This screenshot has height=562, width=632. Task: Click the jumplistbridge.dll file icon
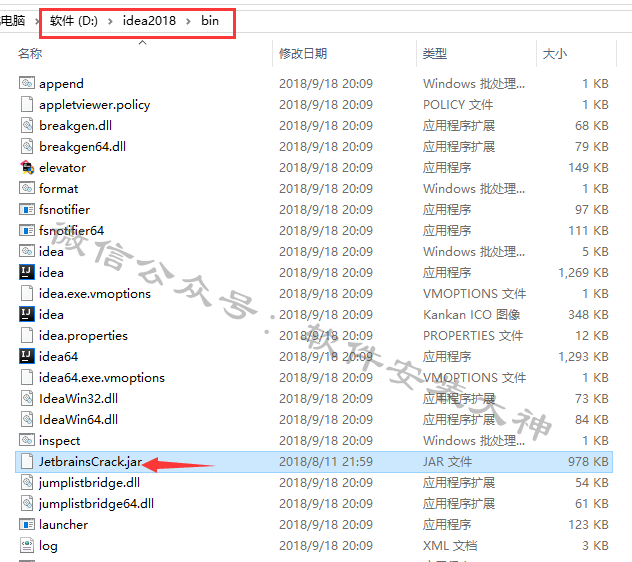[x=27, y=482]
